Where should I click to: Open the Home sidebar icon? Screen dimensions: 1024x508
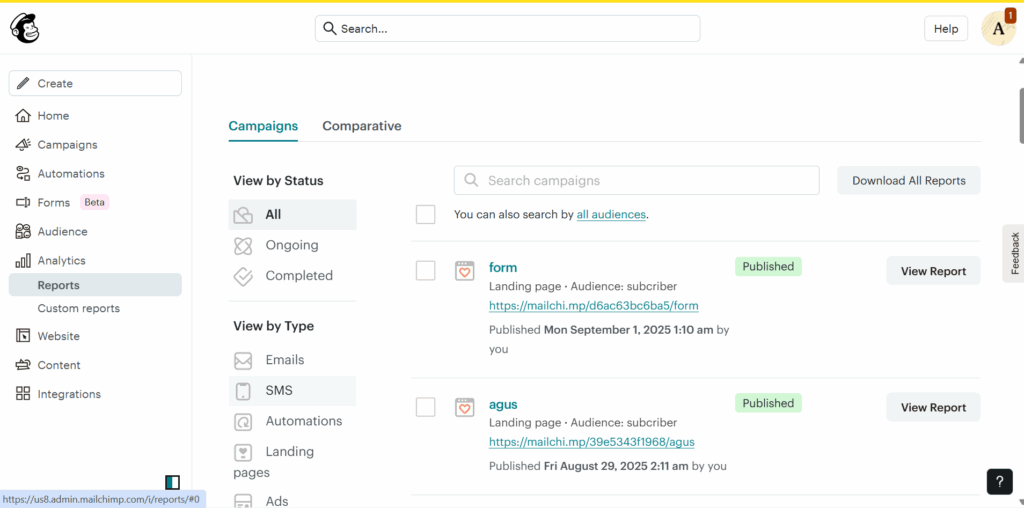(23, 116)
